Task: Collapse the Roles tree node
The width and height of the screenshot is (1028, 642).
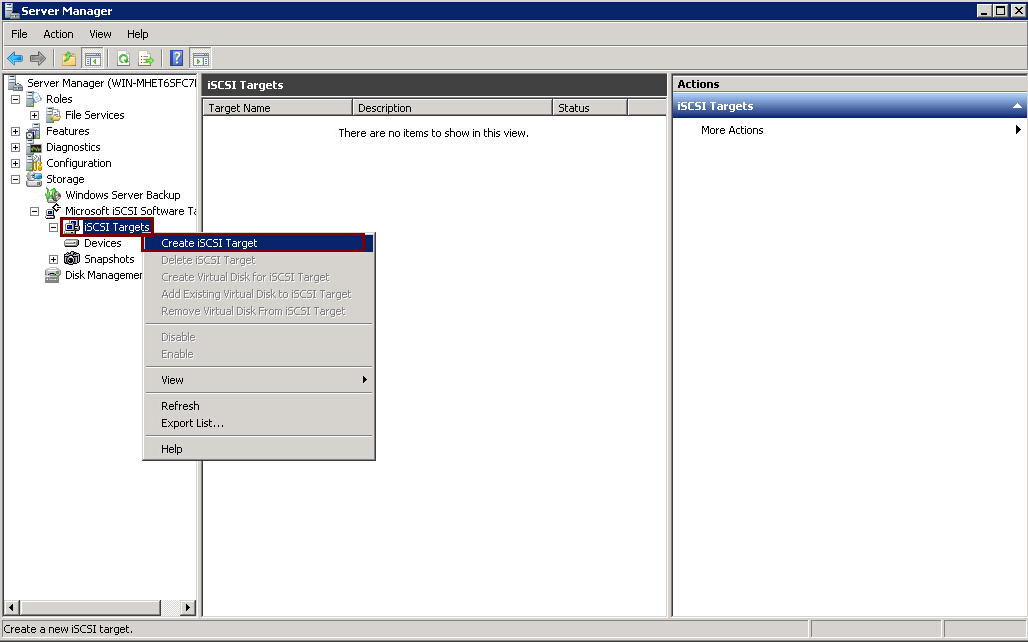Action: 16,99
